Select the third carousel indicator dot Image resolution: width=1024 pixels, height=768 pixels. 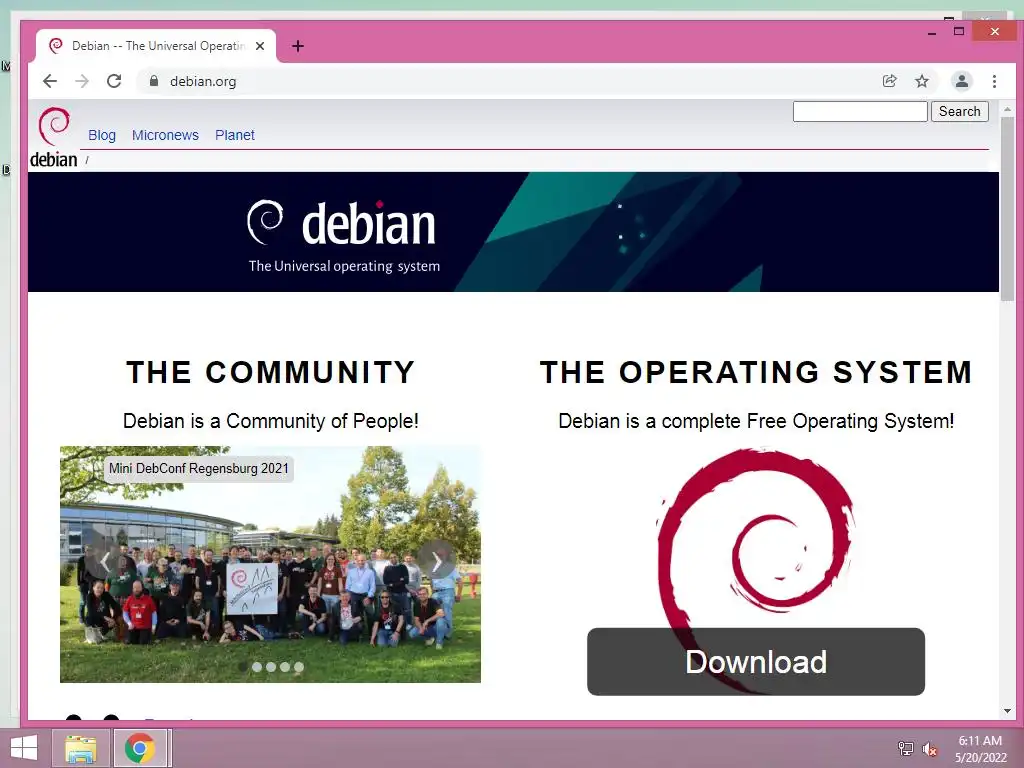pyautogui.click(x=271, y=667)
